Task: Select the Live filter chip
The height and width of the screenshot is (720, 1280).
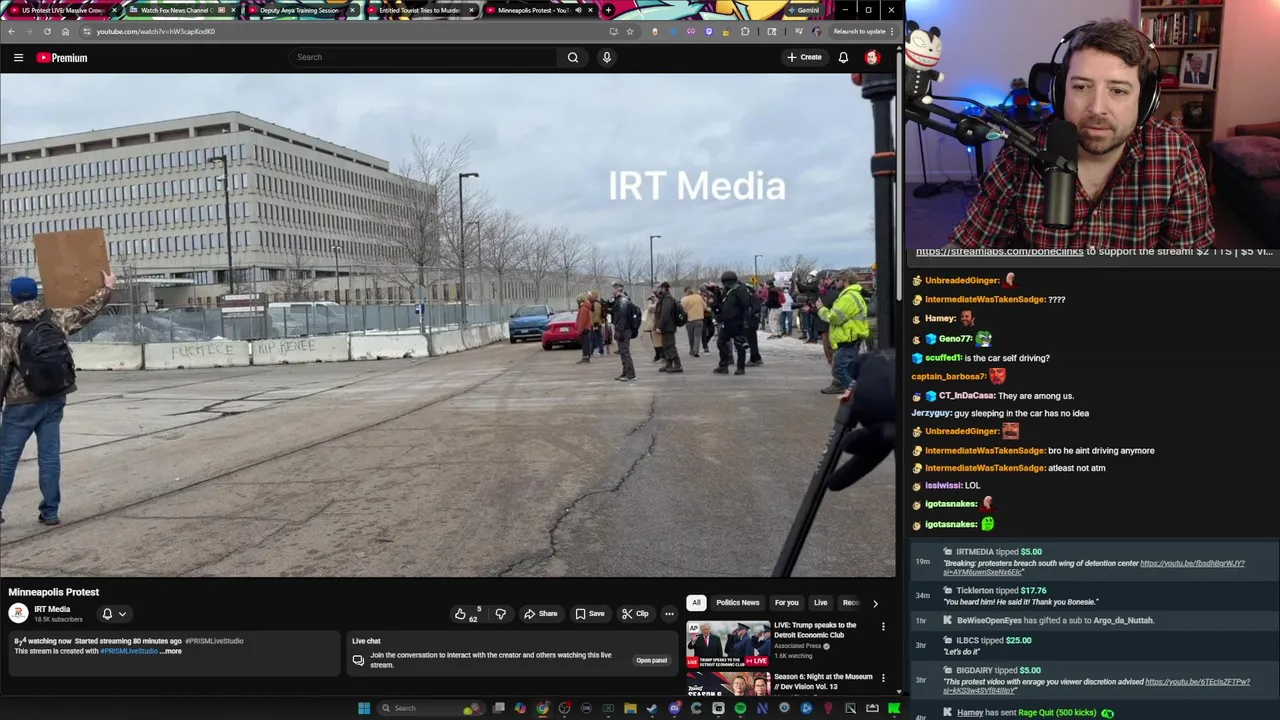Action: pyautogui.click(x=821, y=603)
